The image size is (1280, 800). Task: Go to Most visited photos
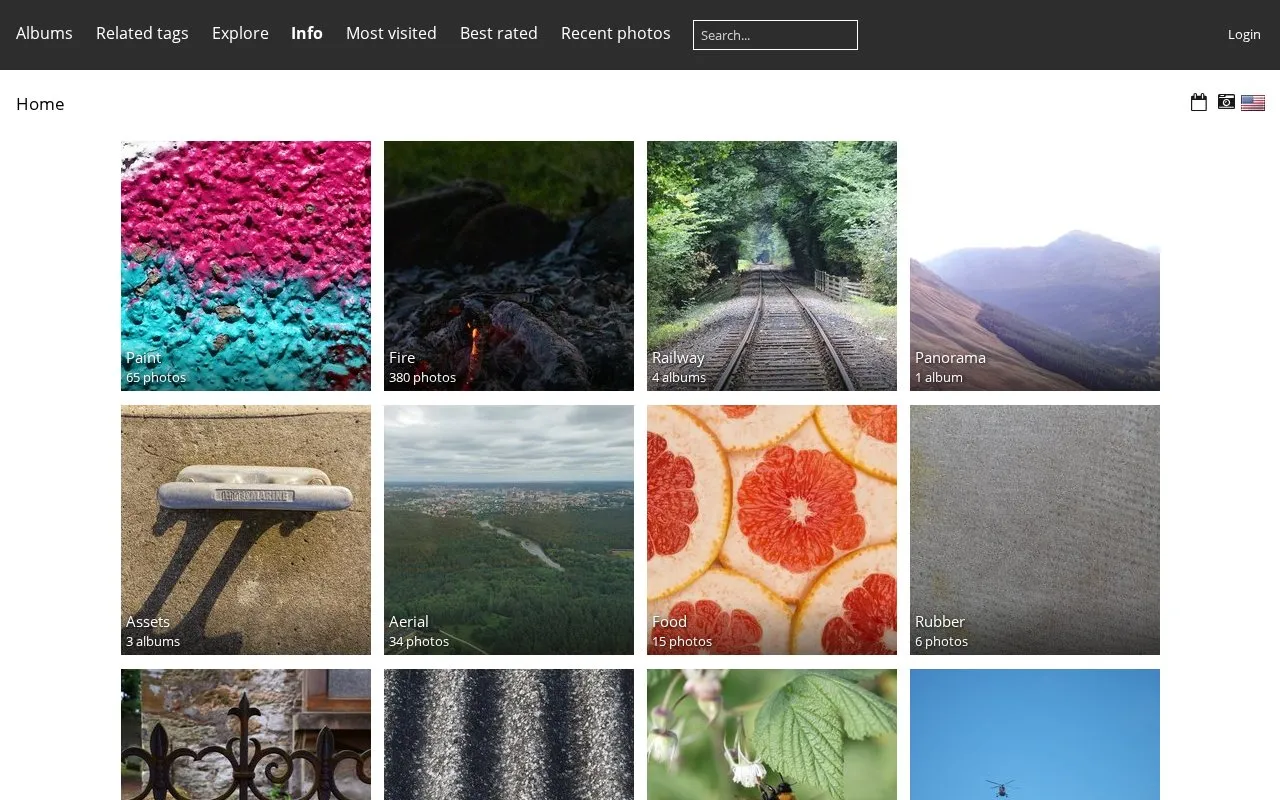click(391, 33)
